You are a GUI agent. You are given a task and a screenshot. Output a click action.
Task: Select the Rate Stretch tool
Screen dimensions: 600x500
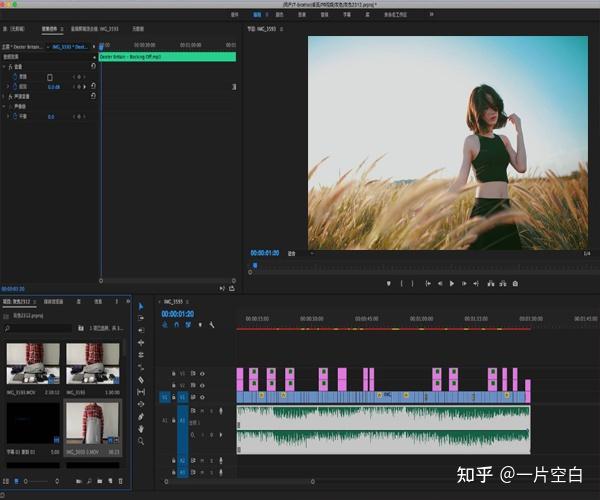[140, 367]
